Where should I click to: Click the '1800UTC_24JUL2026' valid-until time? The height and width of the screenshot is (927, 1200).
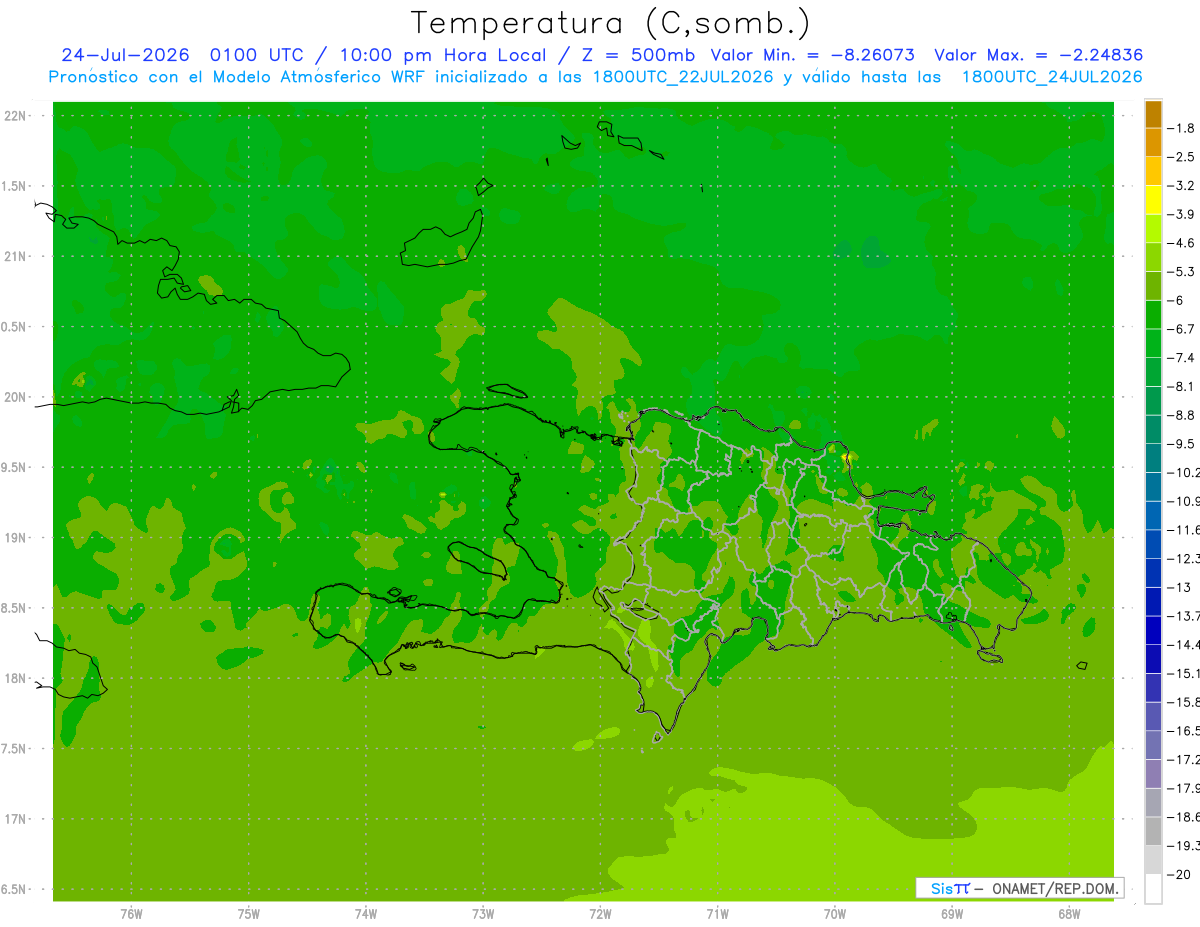[x=1052, y=77]
